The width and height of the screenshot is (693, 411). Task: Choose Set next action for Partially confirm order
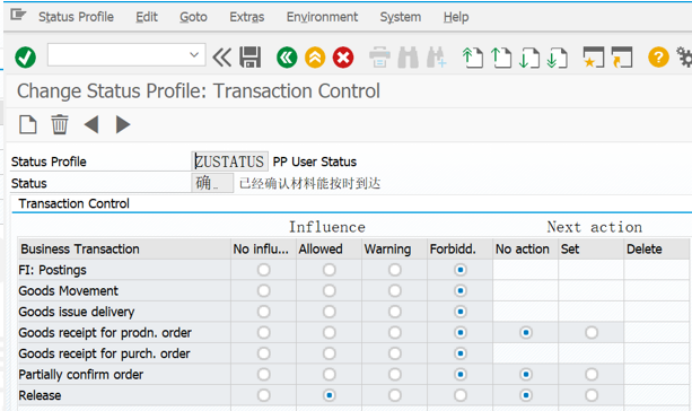[x=591, y=374]
